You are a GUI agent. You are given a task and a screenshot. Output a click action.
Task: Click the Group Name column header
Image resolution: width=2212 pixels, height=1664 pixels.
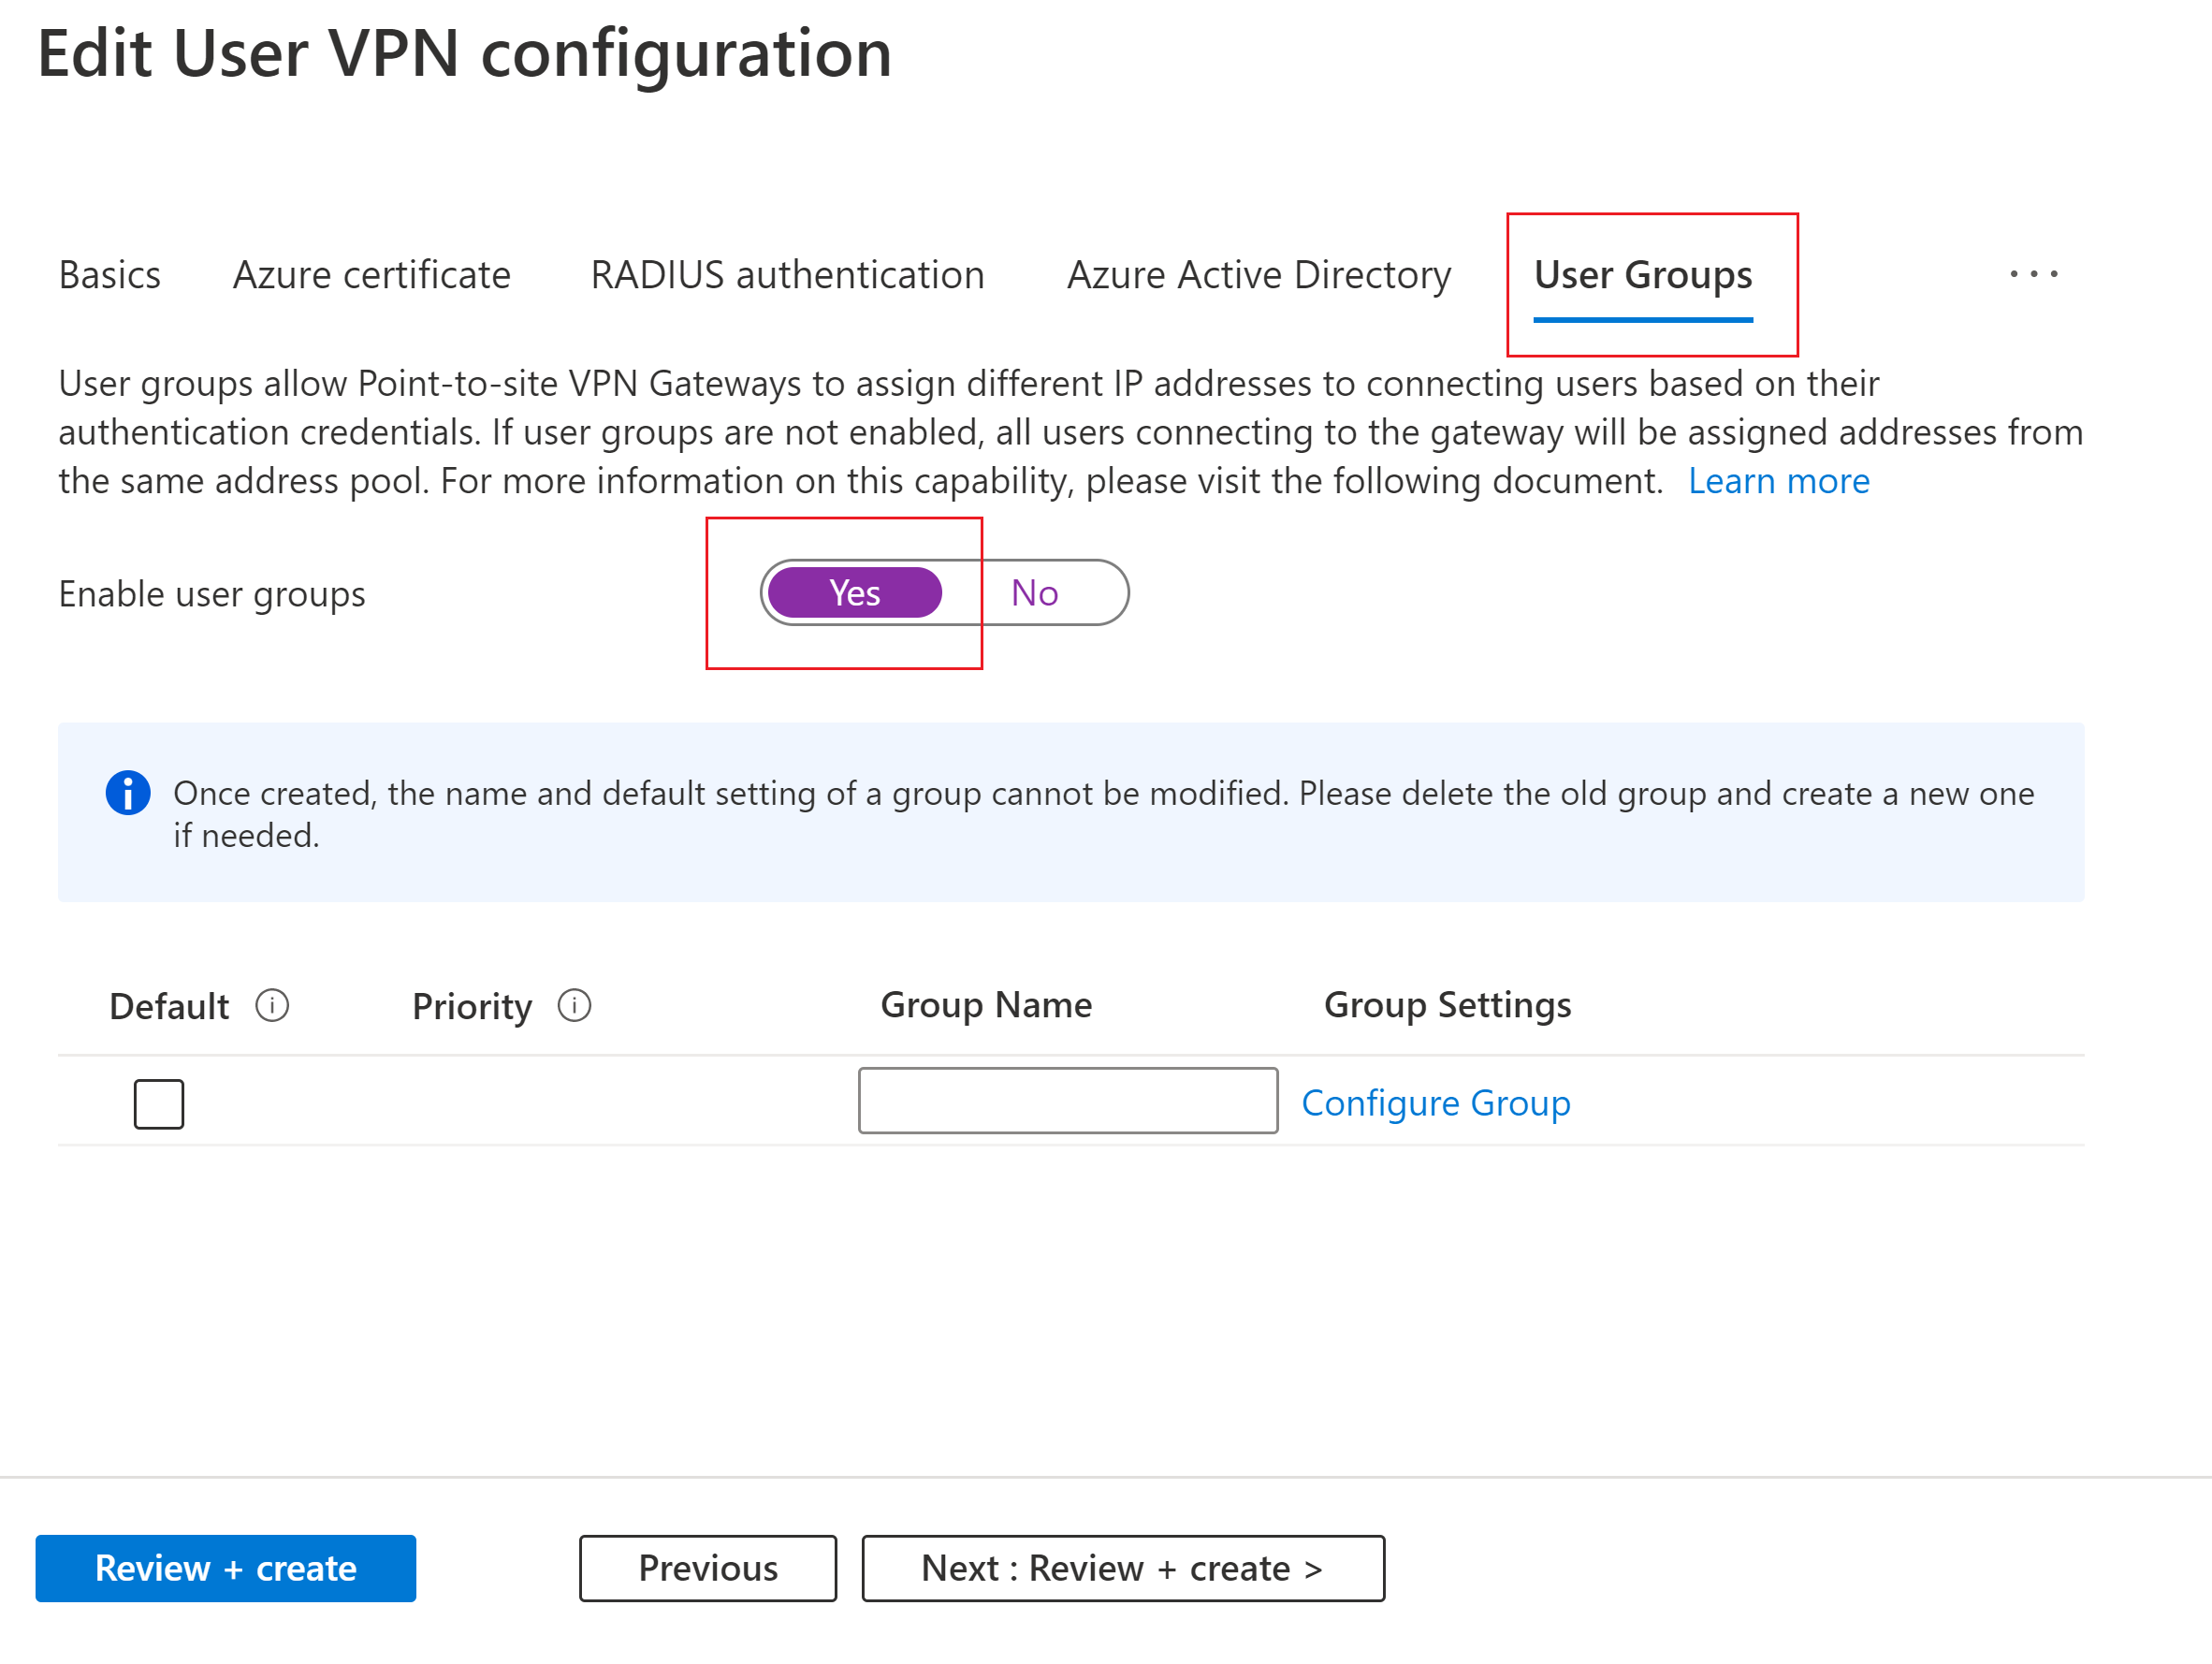pyautogui.click(x=985, y=1004)
